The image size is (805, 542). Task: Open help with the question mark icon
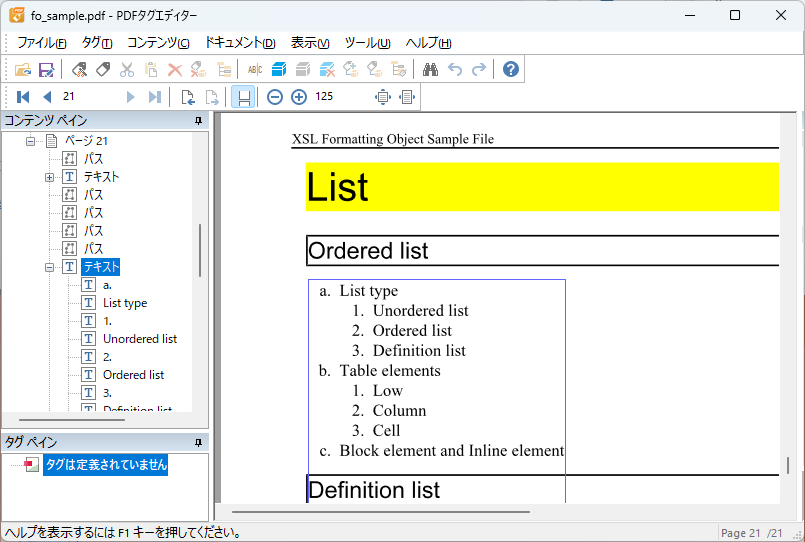click(510, 69)
